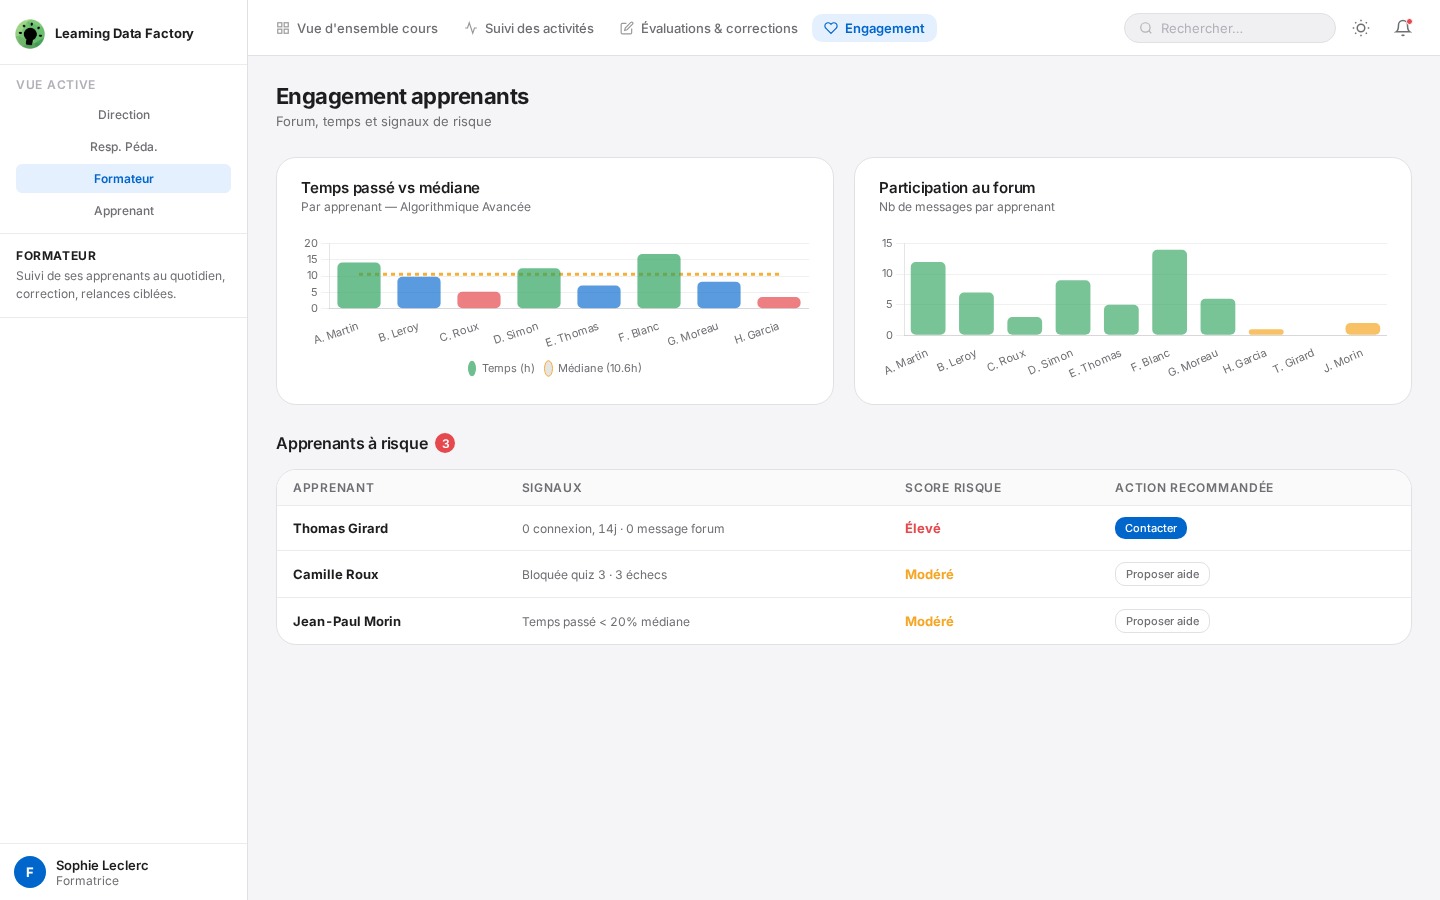
Task: Go to Évaluations & corrections tab
Action: (709, 28)
